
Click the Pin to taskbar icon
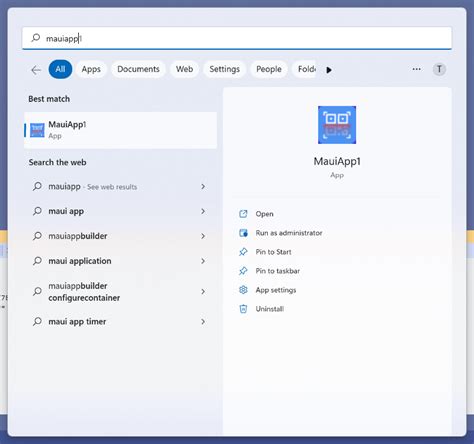point(243,271)
